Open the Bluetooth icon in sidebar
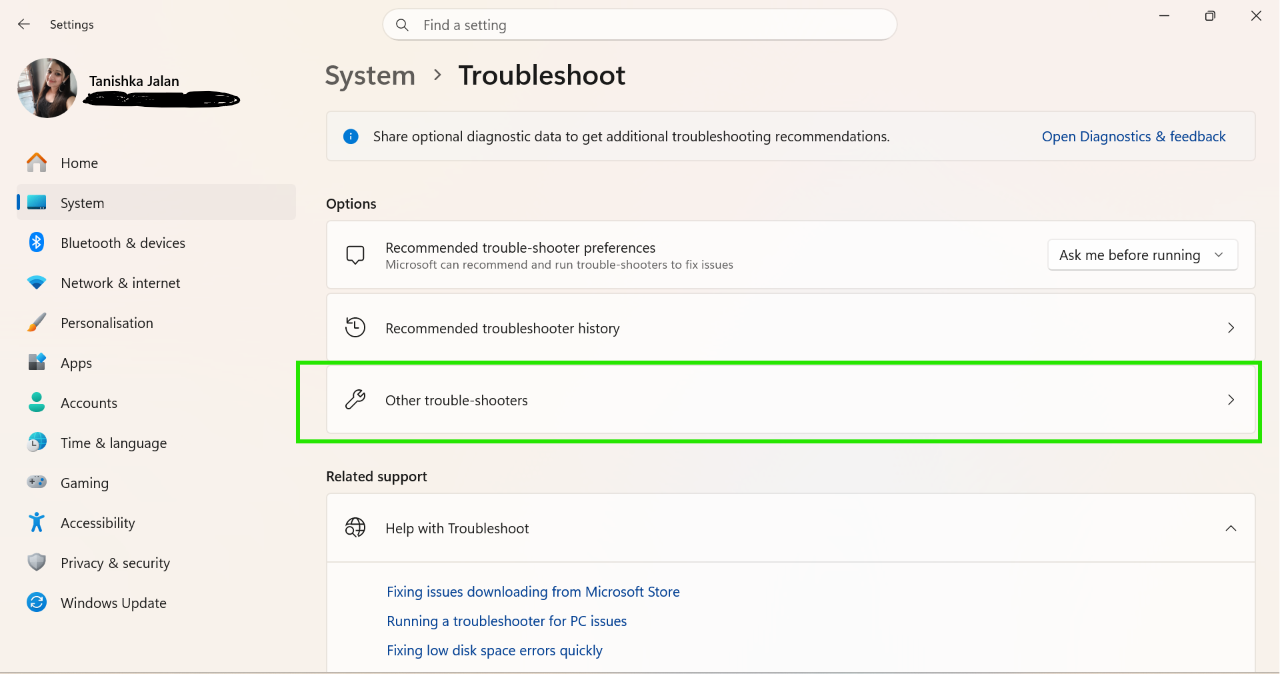 coord(37,242)
